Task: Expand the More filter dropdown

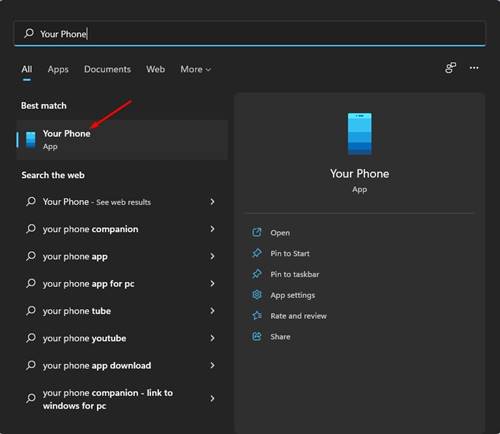Action: (x=195, y=69)
